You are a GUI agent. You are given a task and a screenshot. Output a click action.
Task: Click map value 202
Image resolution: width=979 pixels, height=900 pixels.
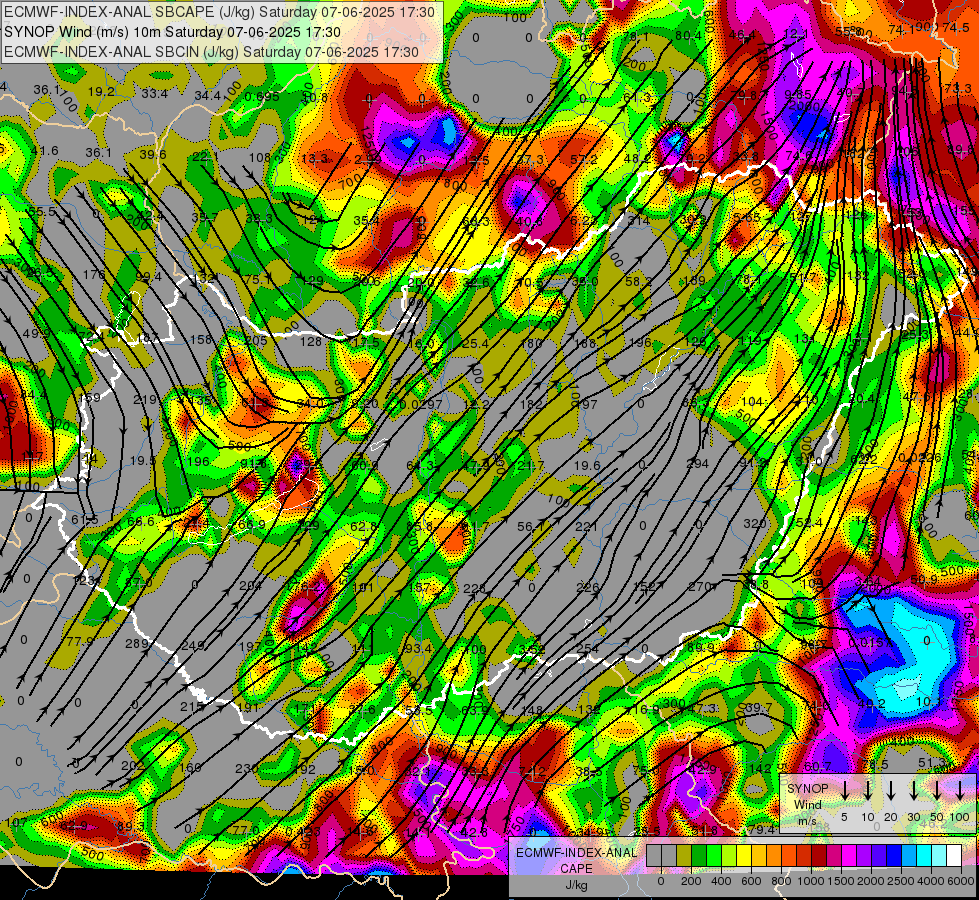point(132,765)
